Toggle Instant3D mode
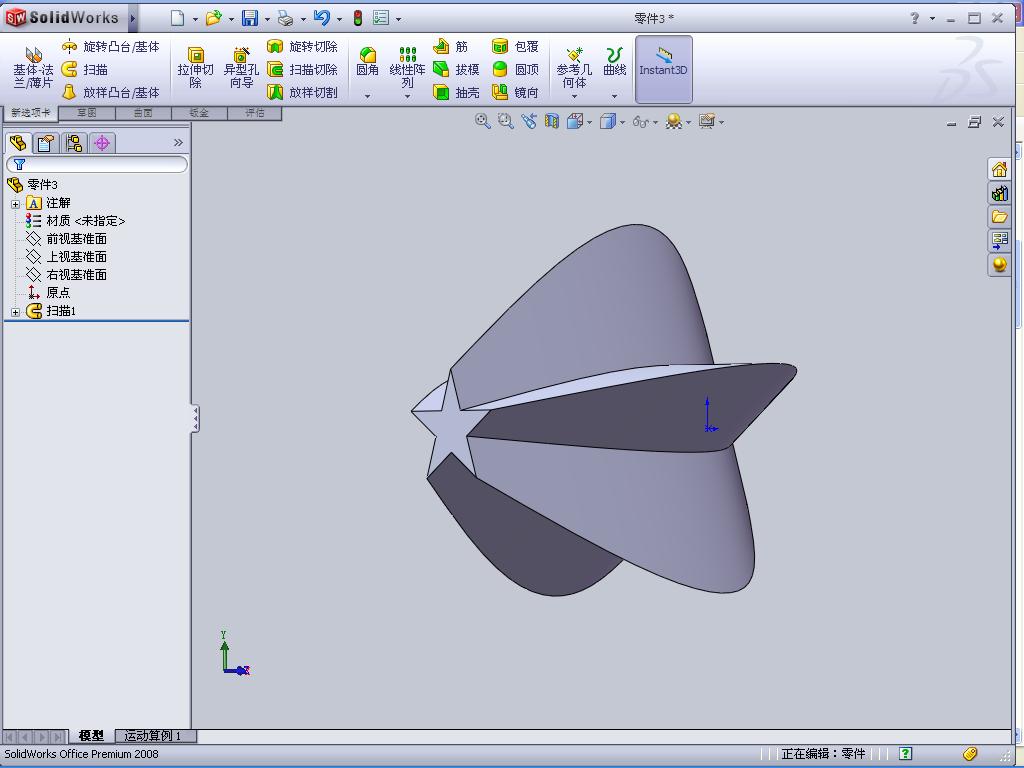The height and width of the screenshot is (768, 1024). pos(664,69)
